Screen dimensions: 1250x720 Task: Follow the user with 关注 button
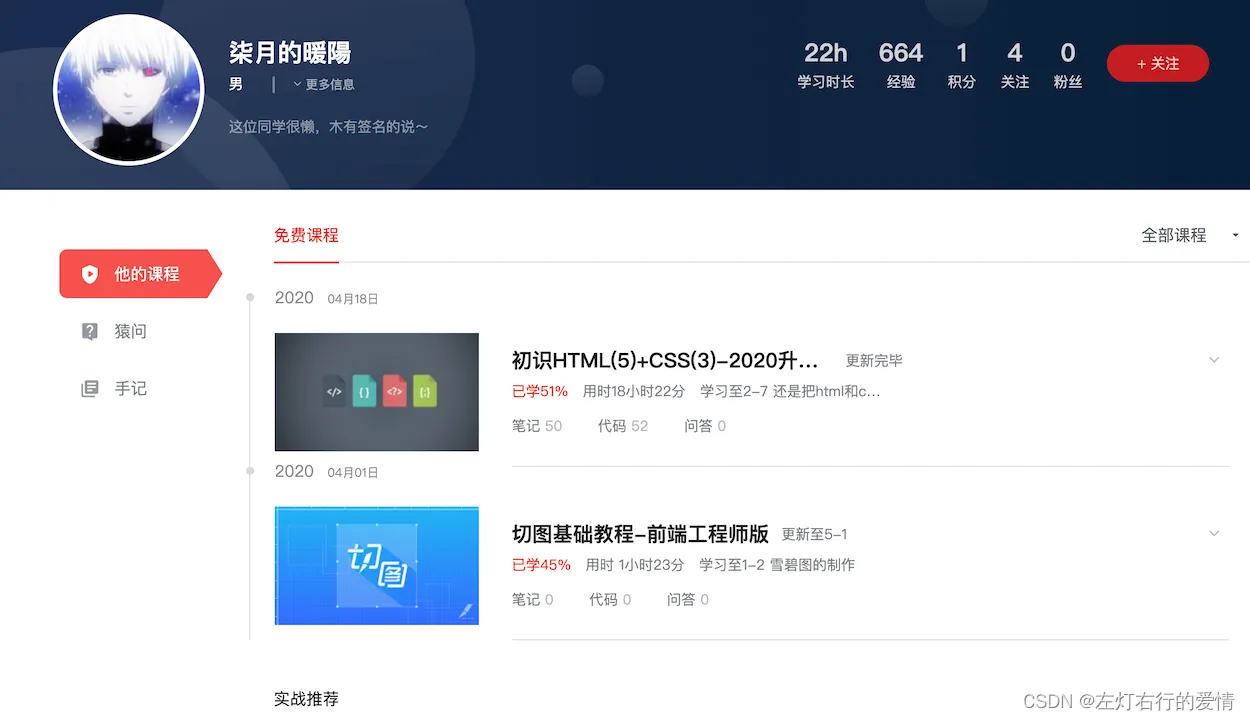coord(1158,64)
